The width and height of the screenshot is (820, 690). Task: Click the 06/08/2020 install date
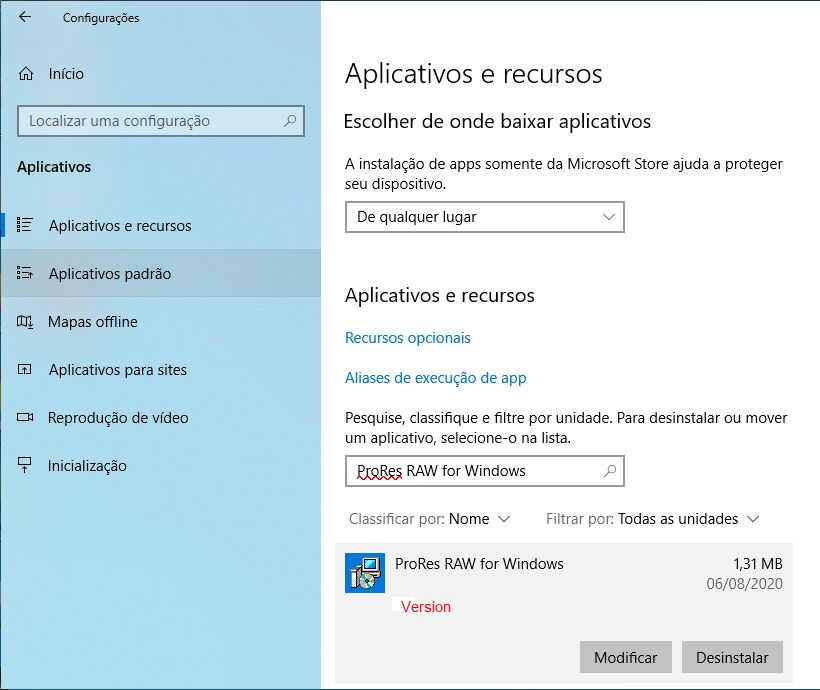coord(744,584)
